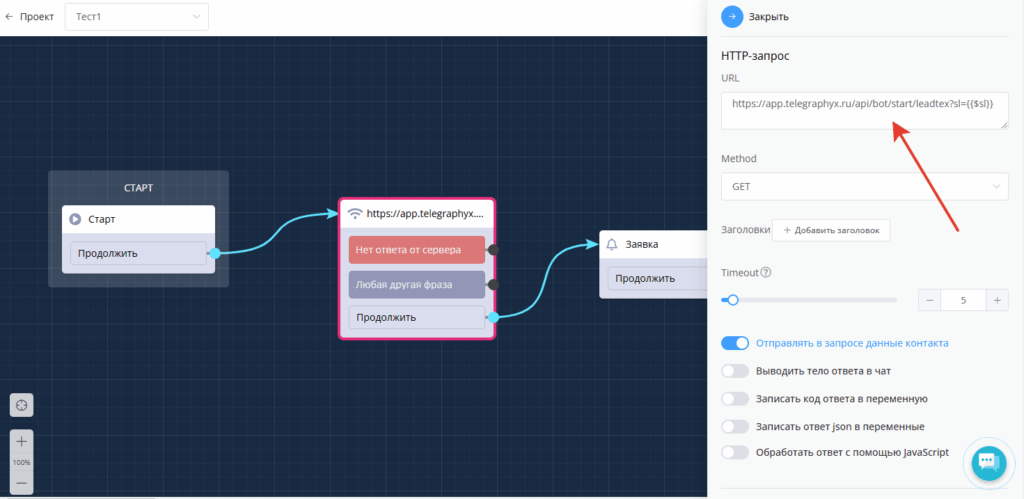1024x499 pixels.
Task: Click the blue Close arrow icon
Action: [x=732, y=17]
